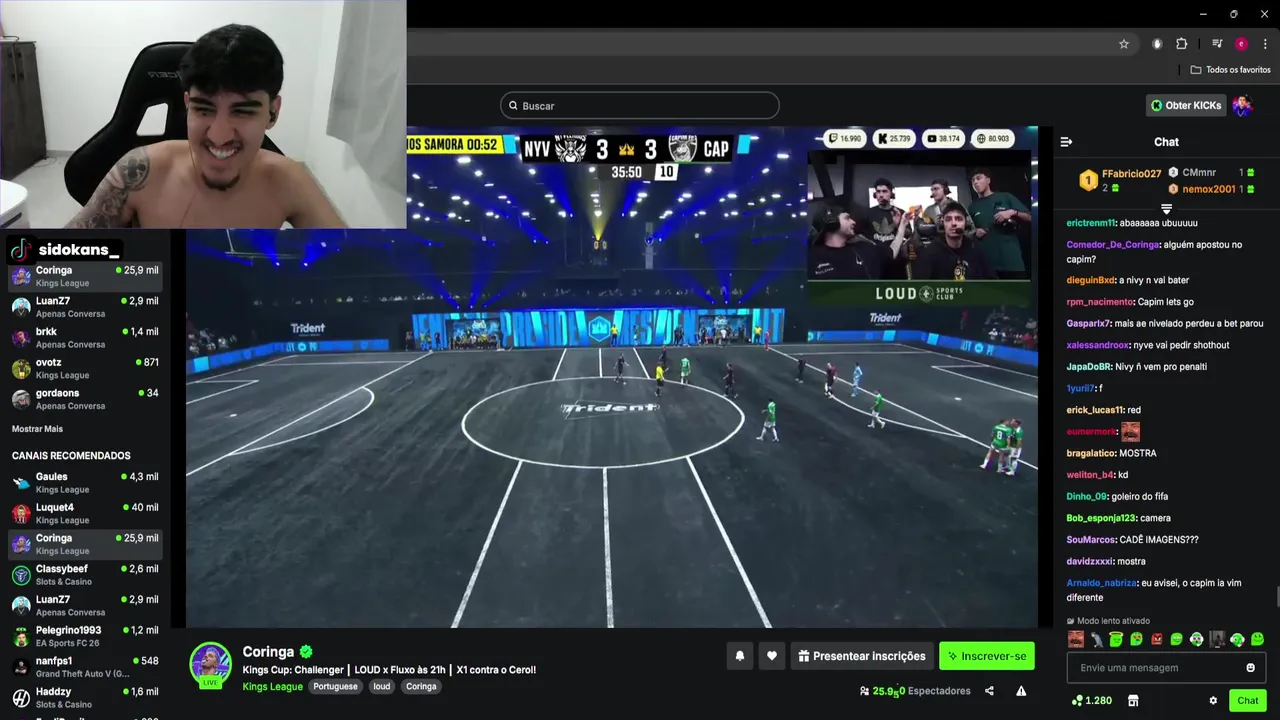
Task: Open the Chrome profile 'e' avatar
Action: [1241, 44]
